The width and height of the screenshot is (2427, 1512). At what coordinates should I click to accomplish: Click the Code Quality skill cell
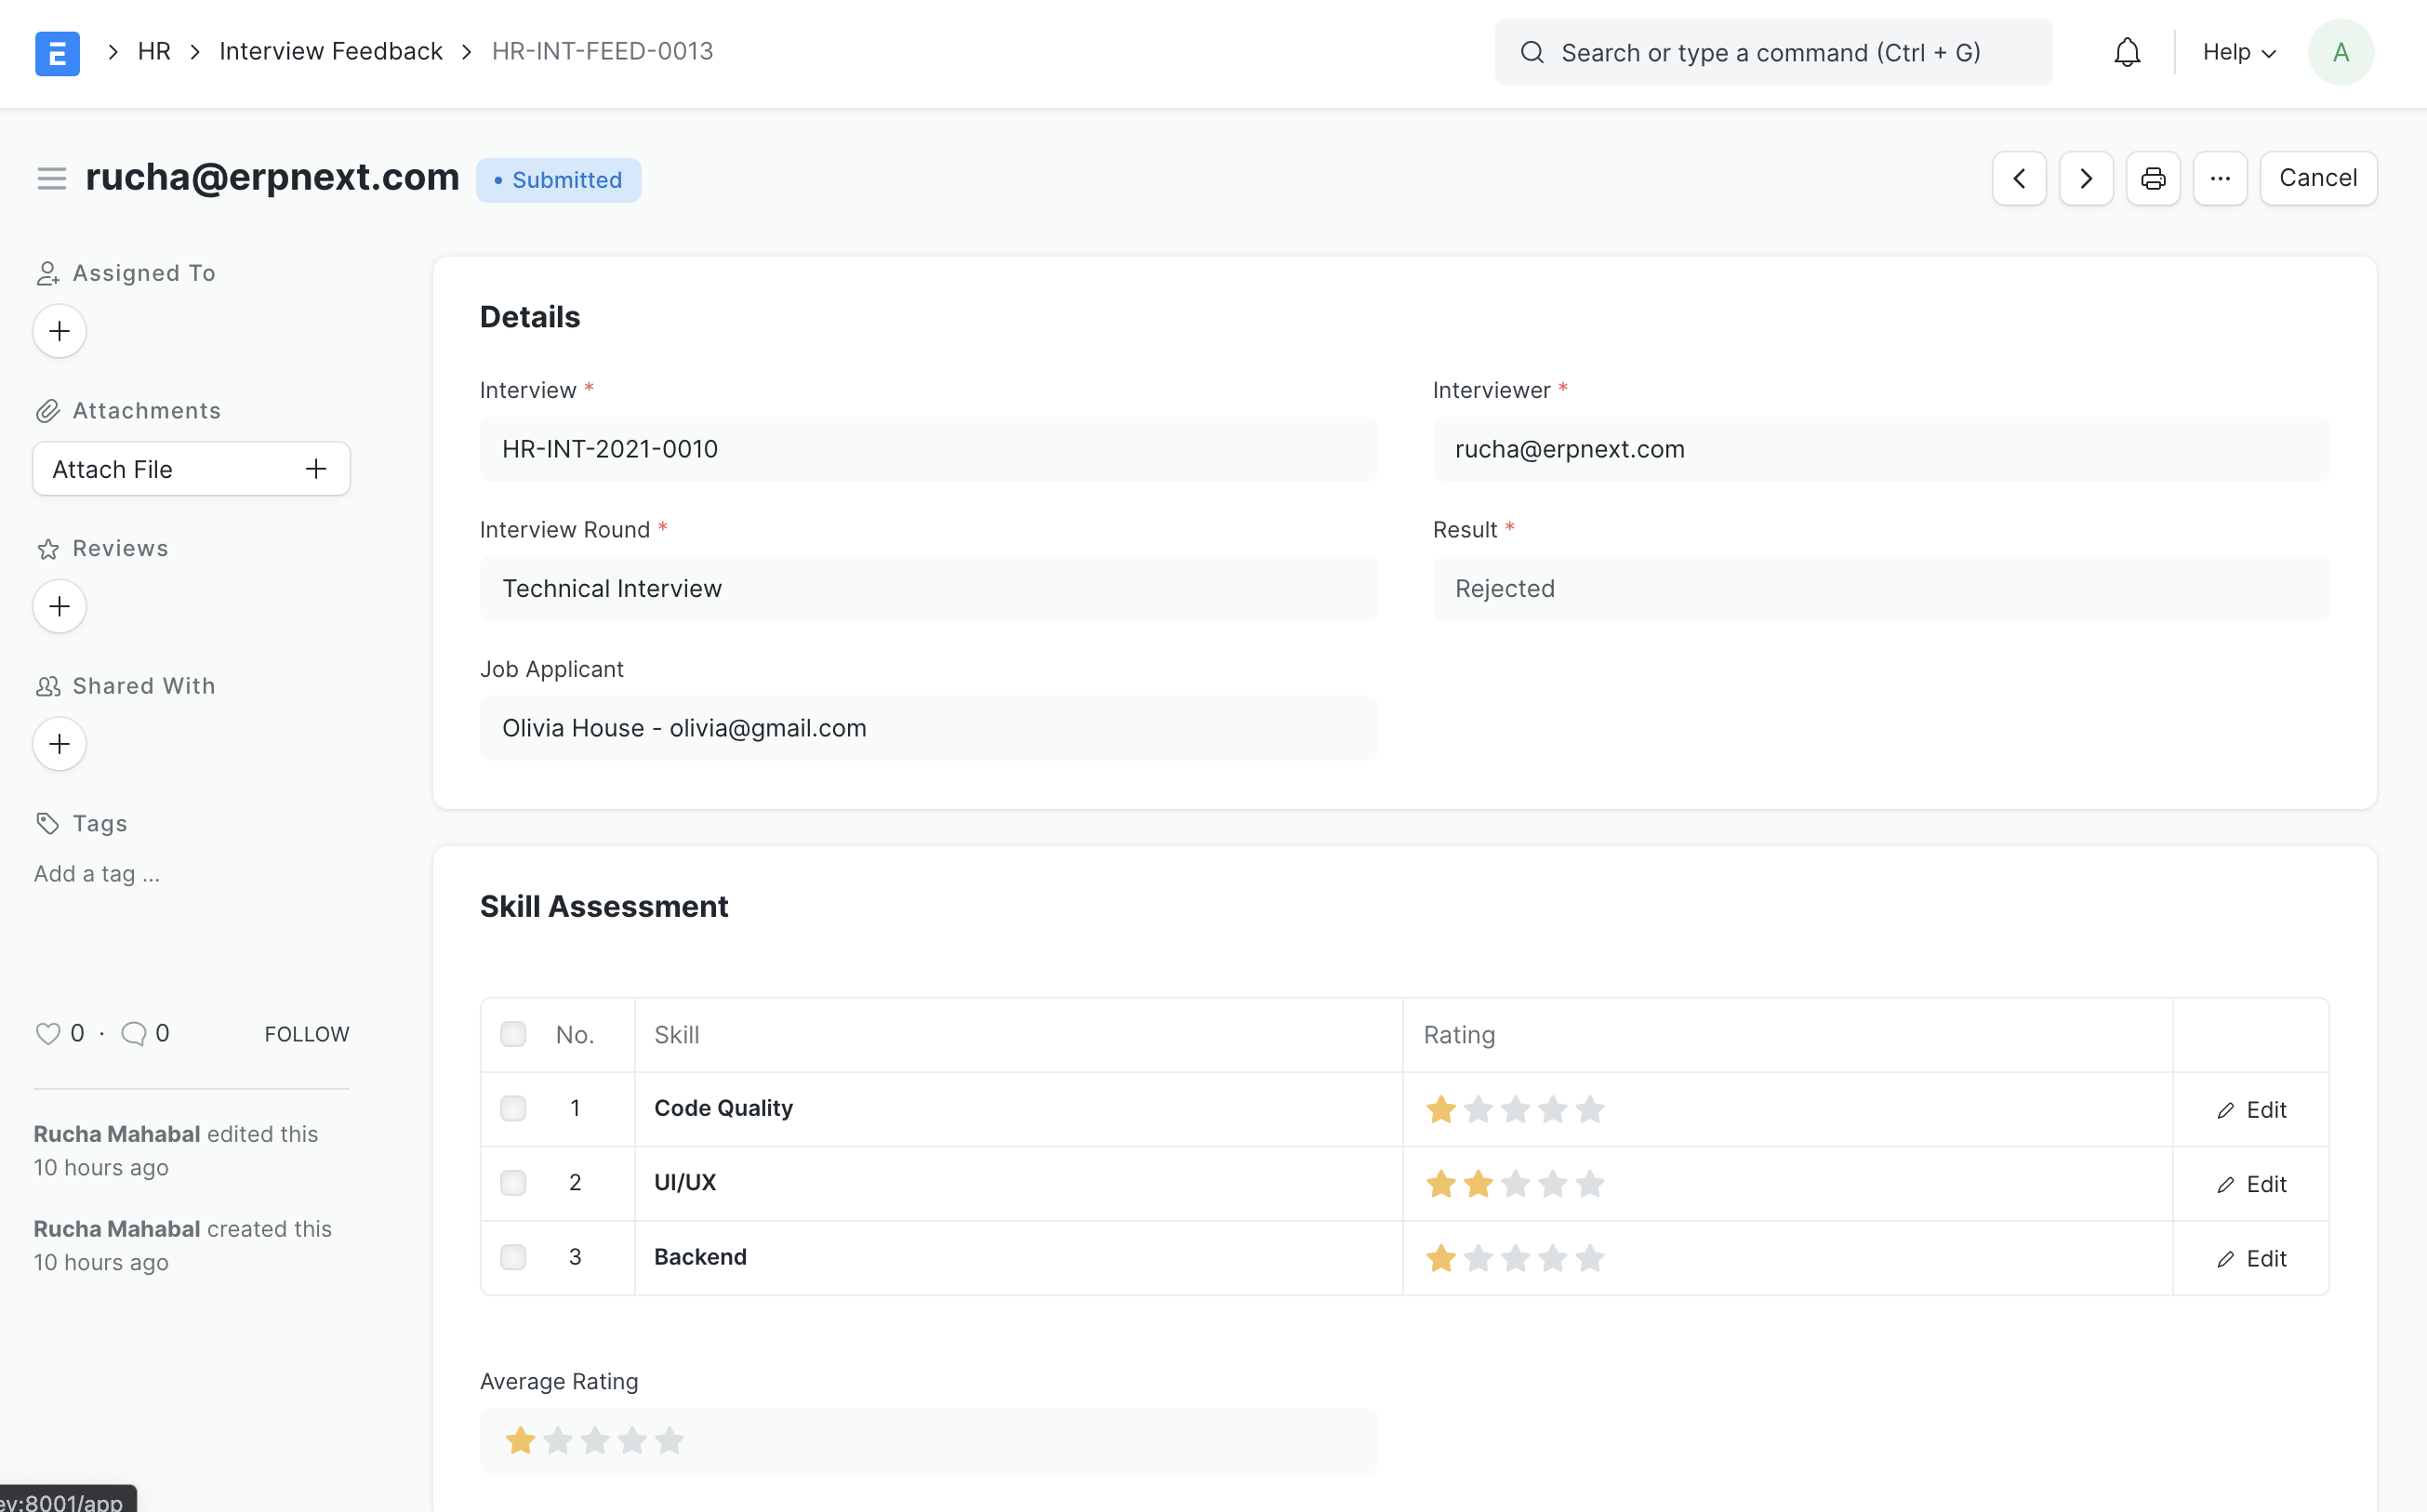(x=1018, y=1109)
